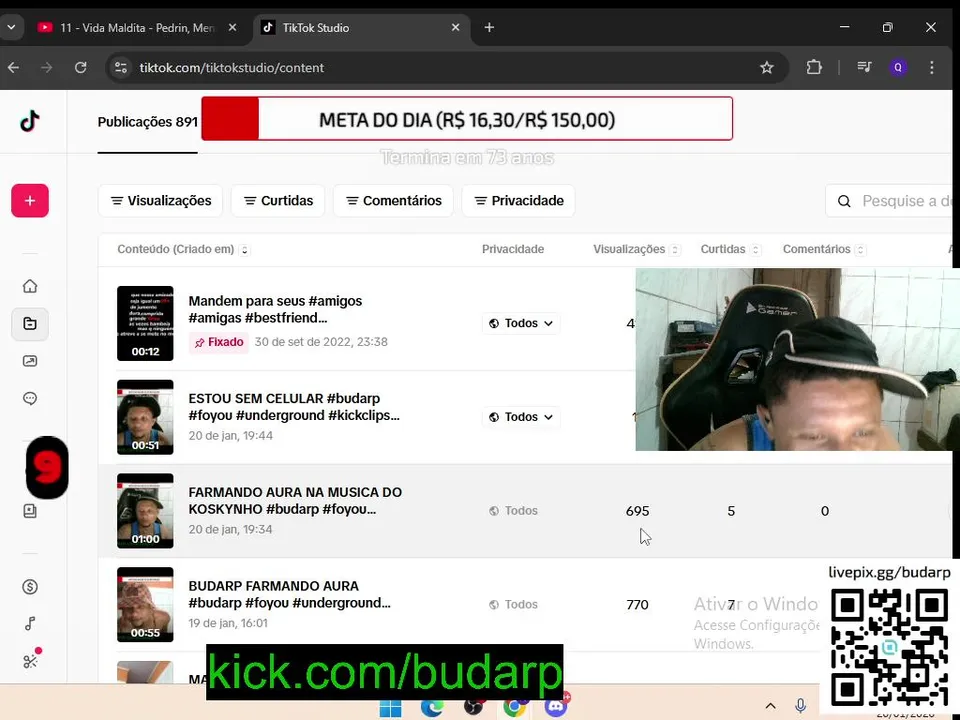960x720 pixels.
Task: Click the pink plus upload button
Action: click(30, 201)
